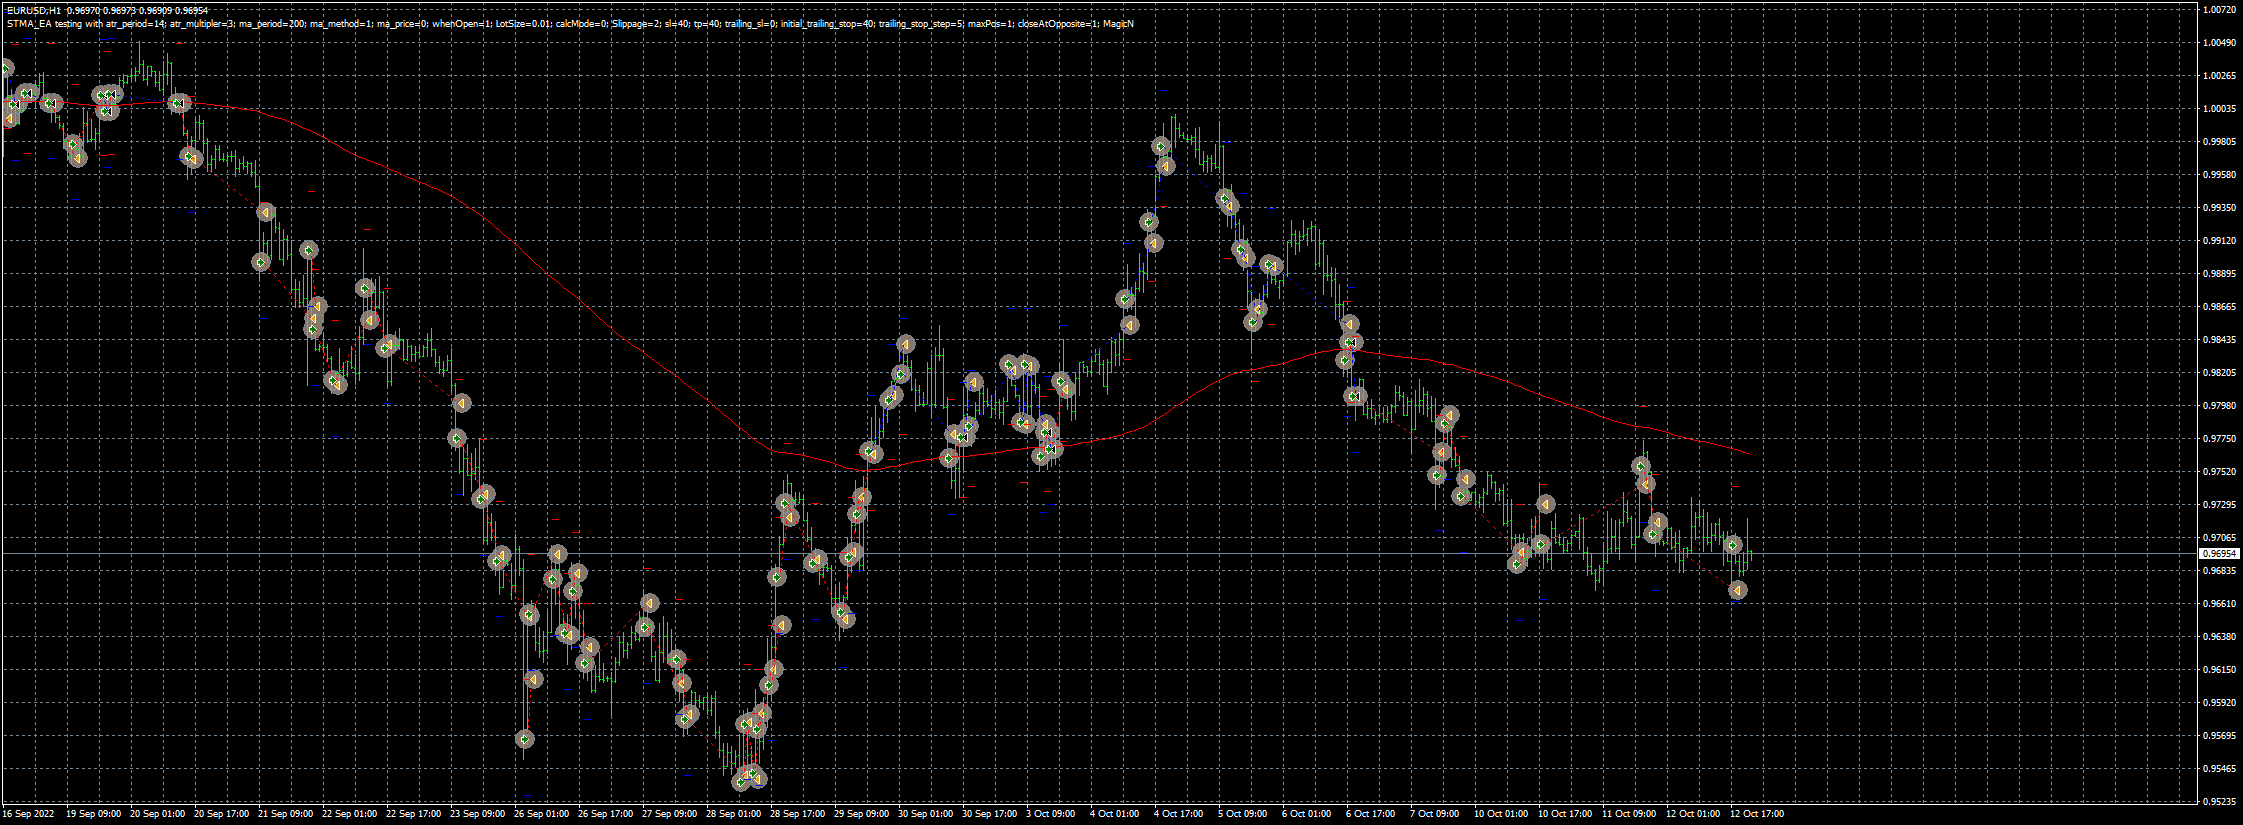Screen dimensions: 2243x825
Task: Click the 30 Sep 17:00 time label
Action: point(989,814)
